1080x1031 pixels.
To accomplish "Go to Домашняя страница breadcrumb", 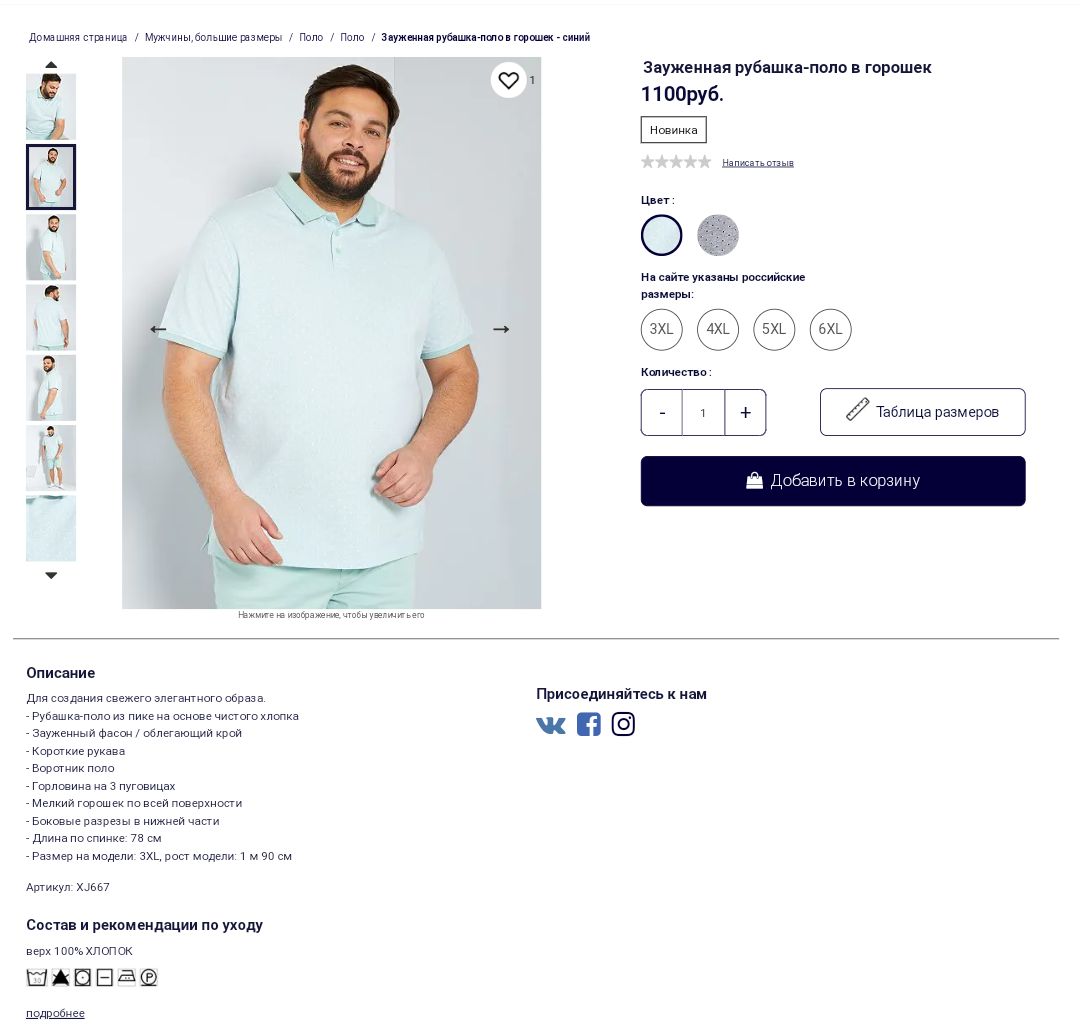I will click(78, 37).
